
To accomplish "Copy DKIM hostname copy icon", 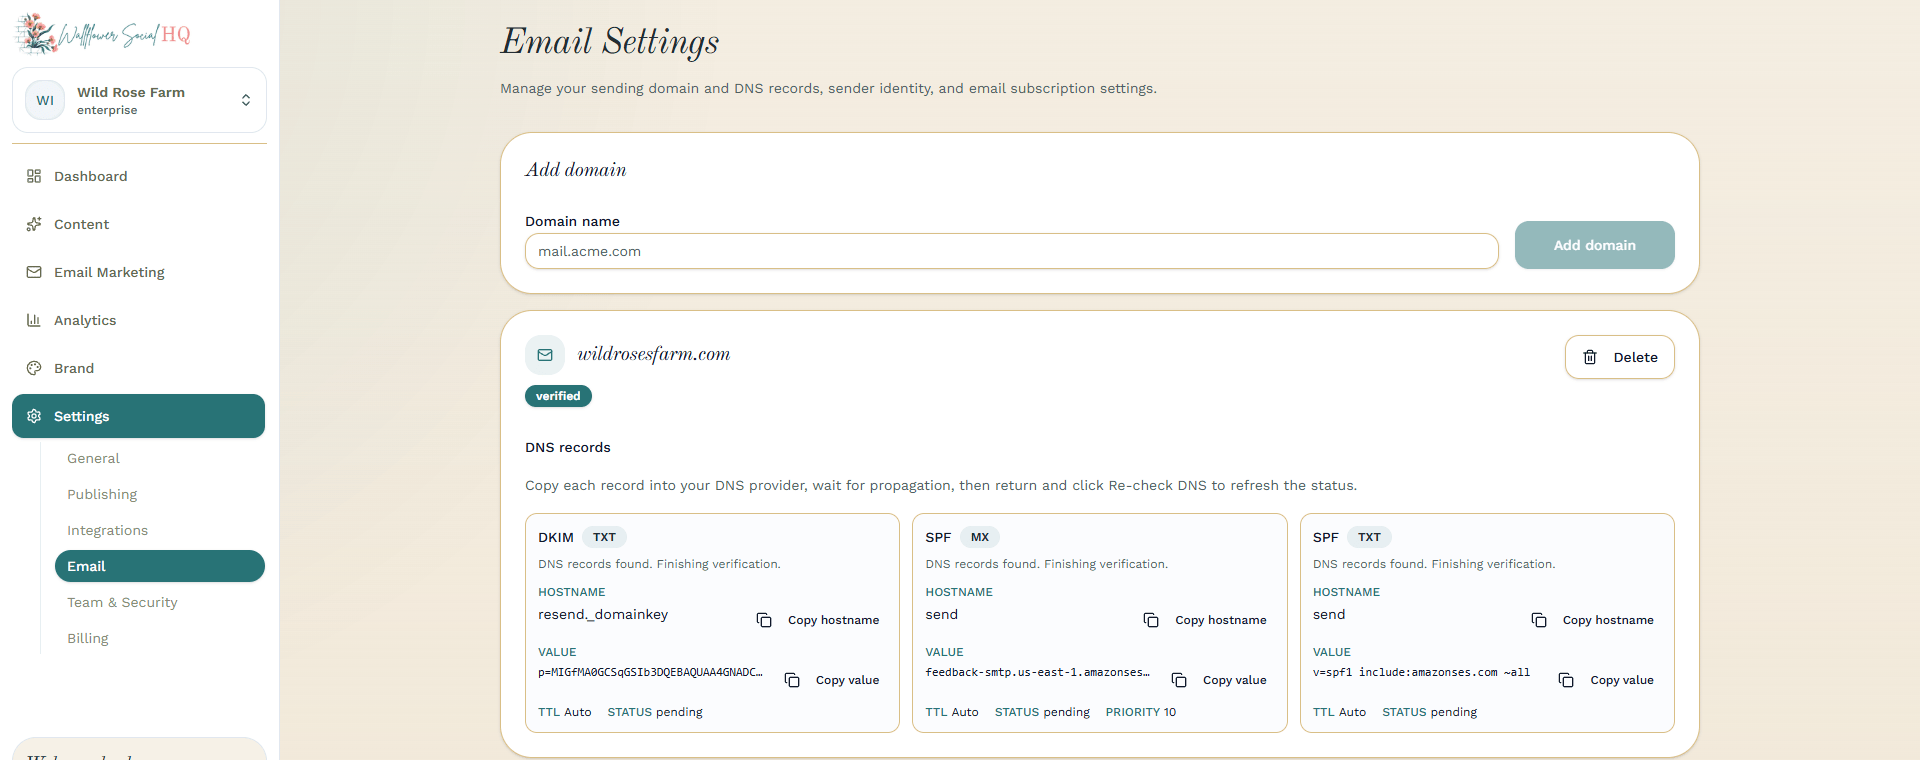I will click(x=764, y=620).
